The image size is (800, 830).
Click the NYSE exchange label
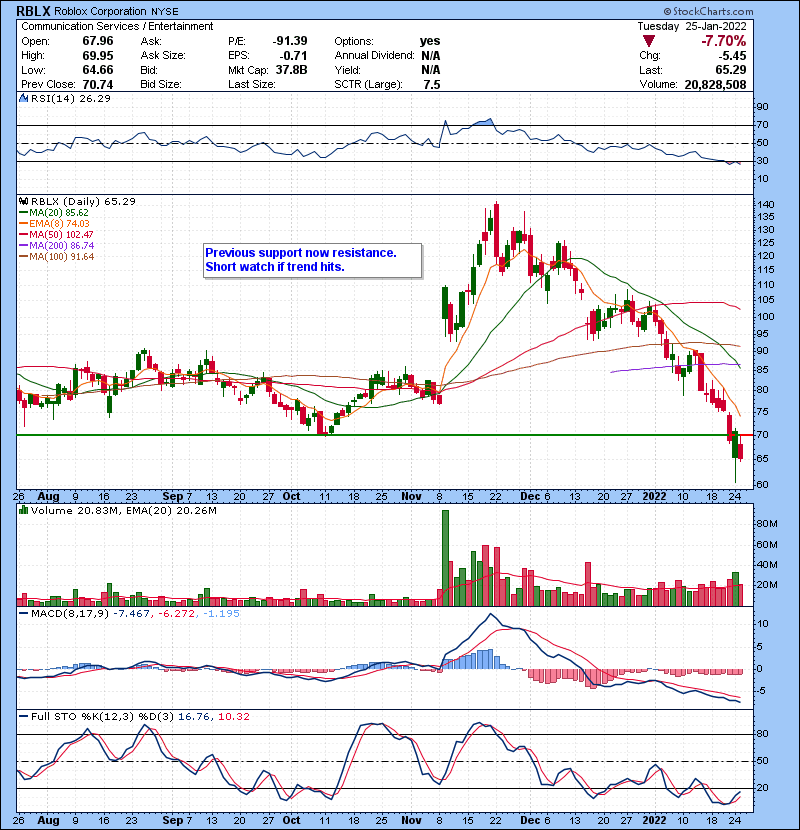(164, 12)
